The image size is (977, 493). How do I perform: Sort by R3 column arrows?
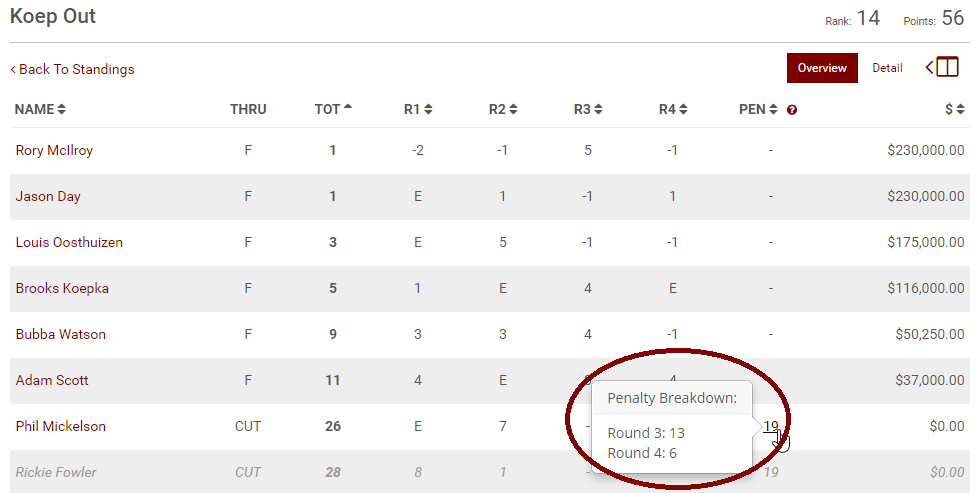click(598, 109)
